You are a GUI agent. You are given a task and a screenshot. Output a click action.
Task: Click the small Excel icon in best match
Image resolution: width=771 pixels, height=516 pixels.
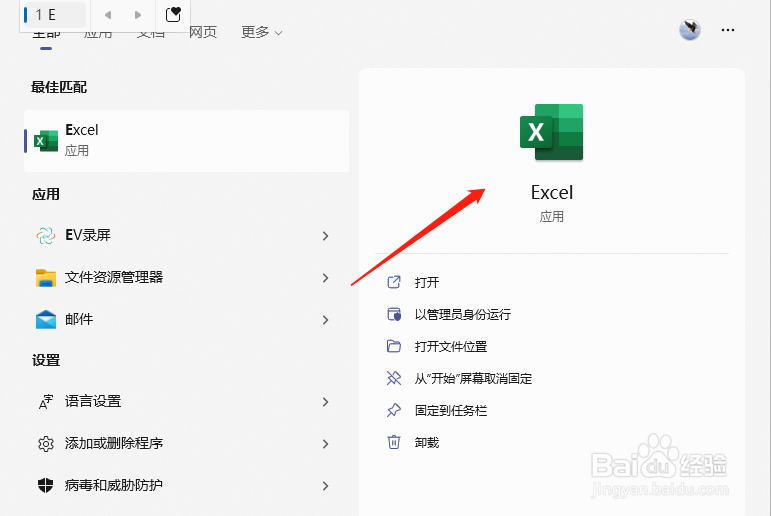pos(46,141)
